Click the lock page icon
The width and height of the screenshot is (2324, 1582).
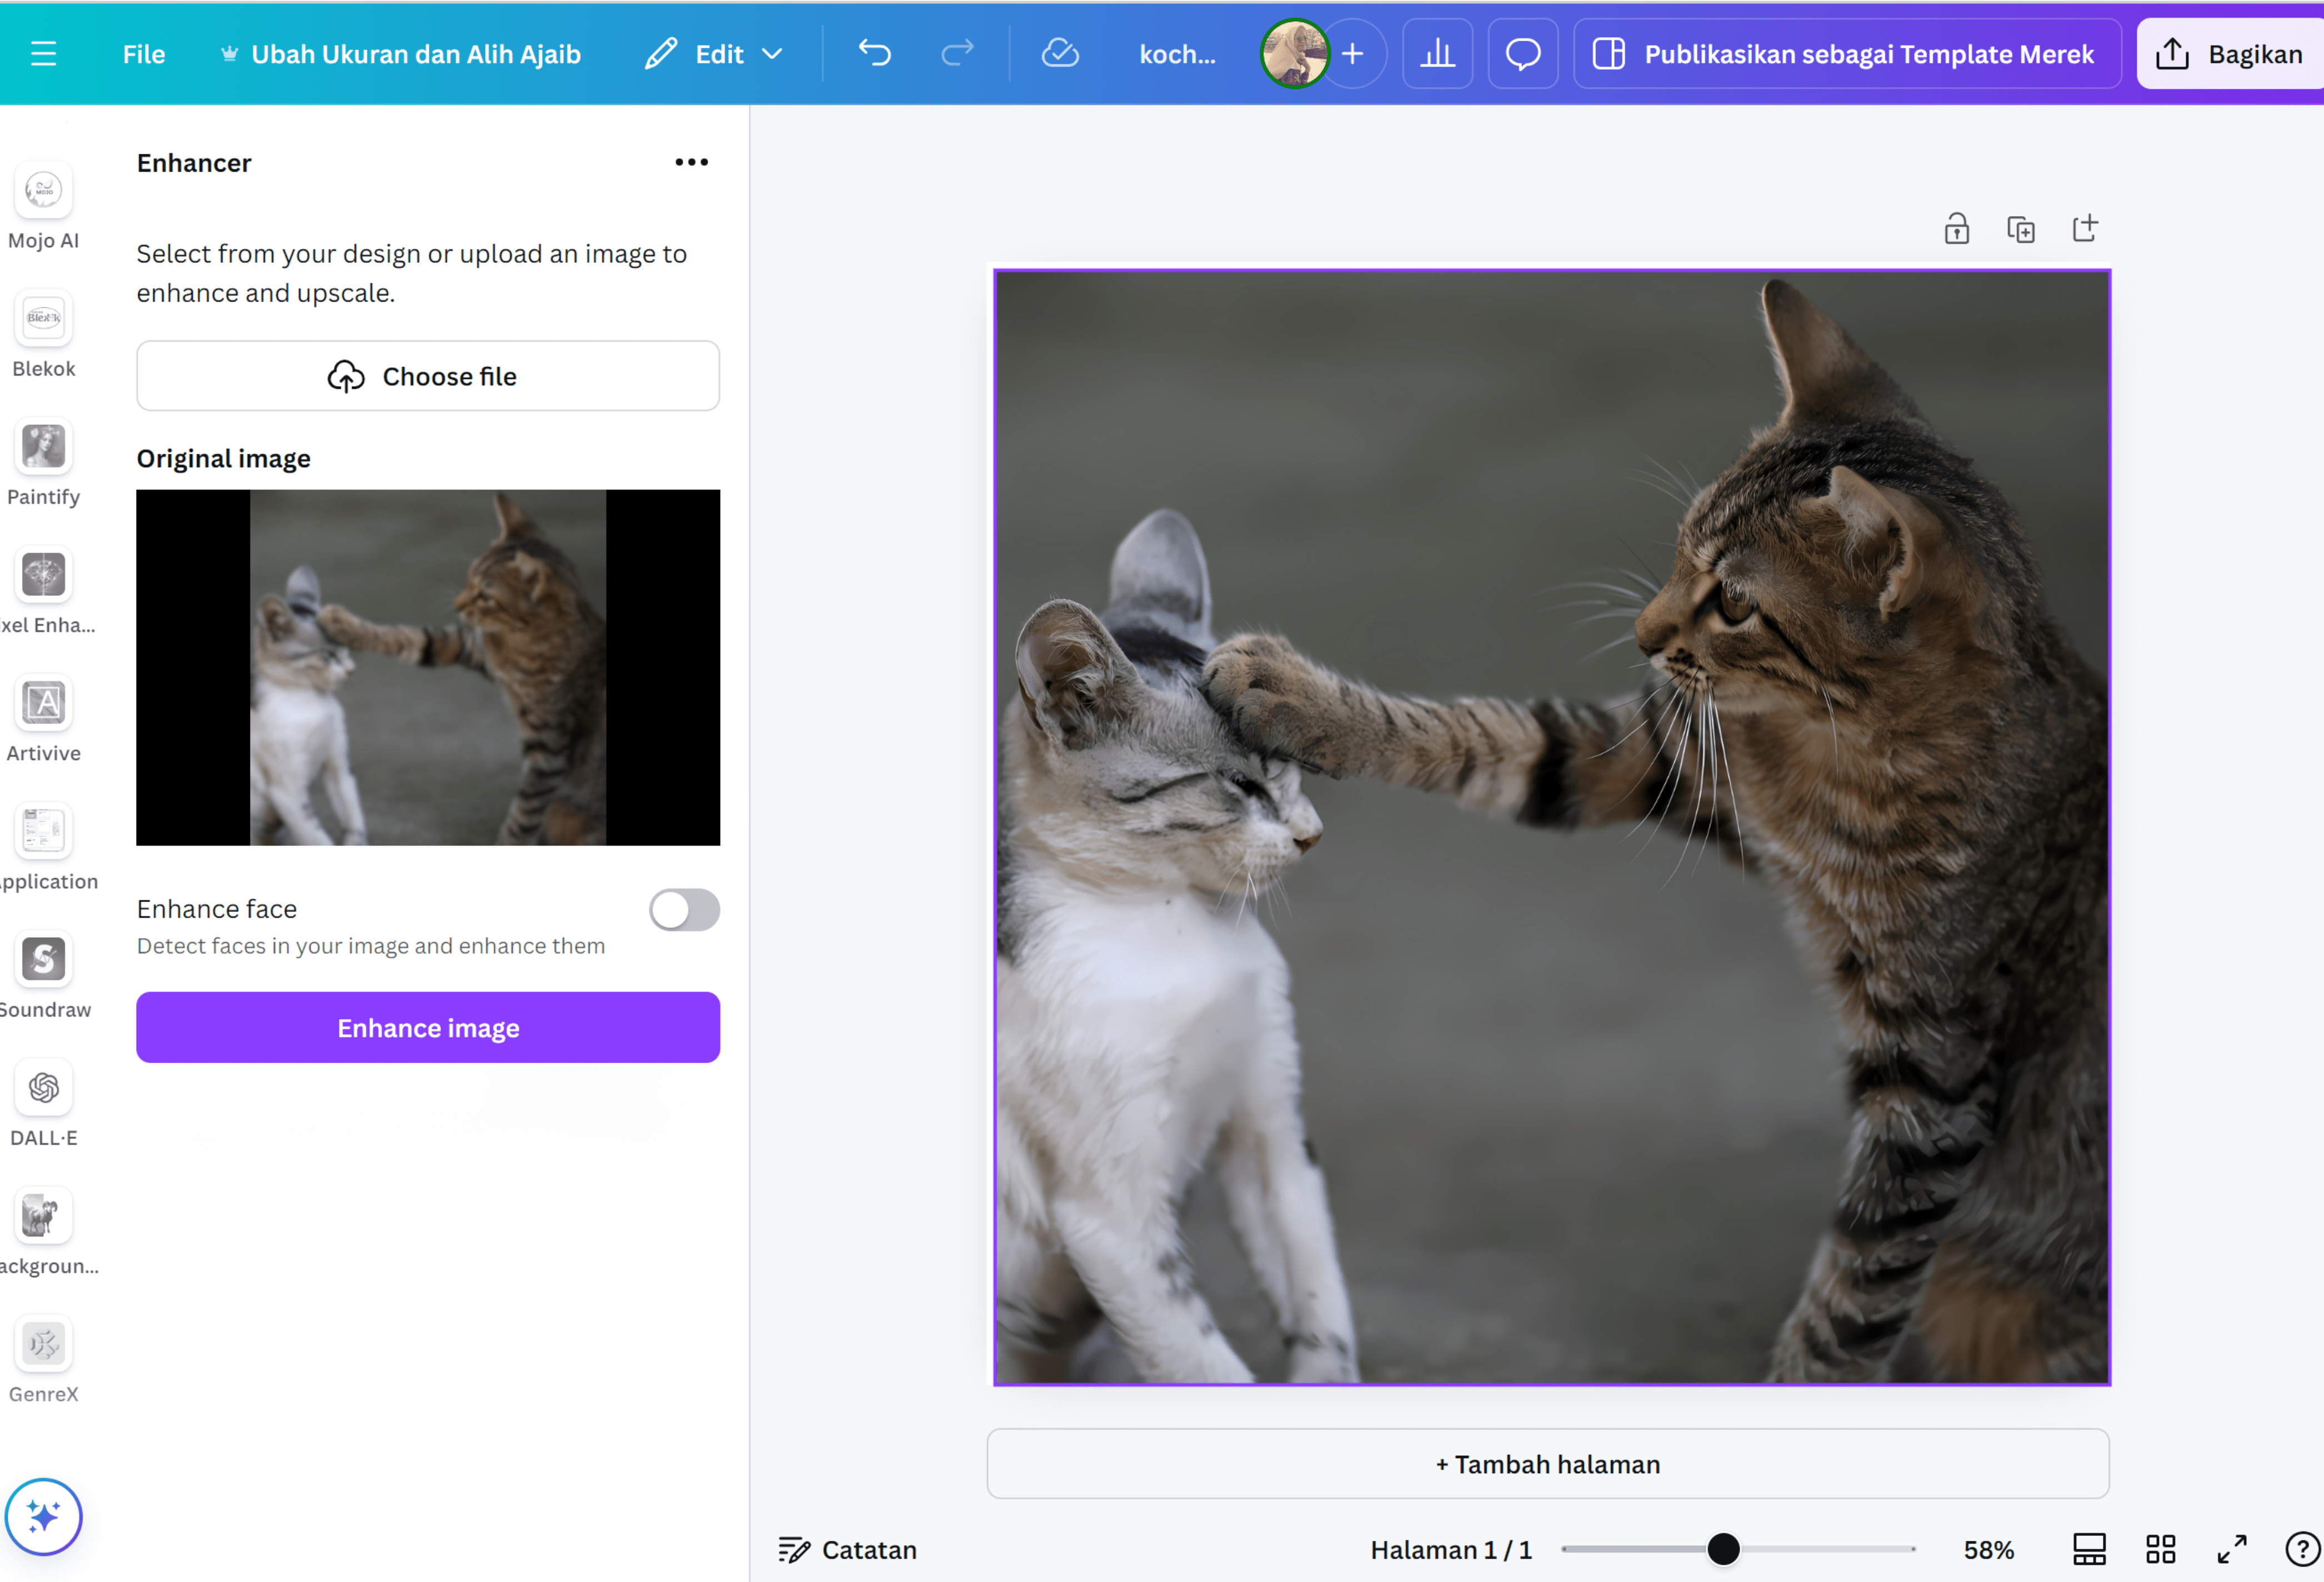(1956, 229)
